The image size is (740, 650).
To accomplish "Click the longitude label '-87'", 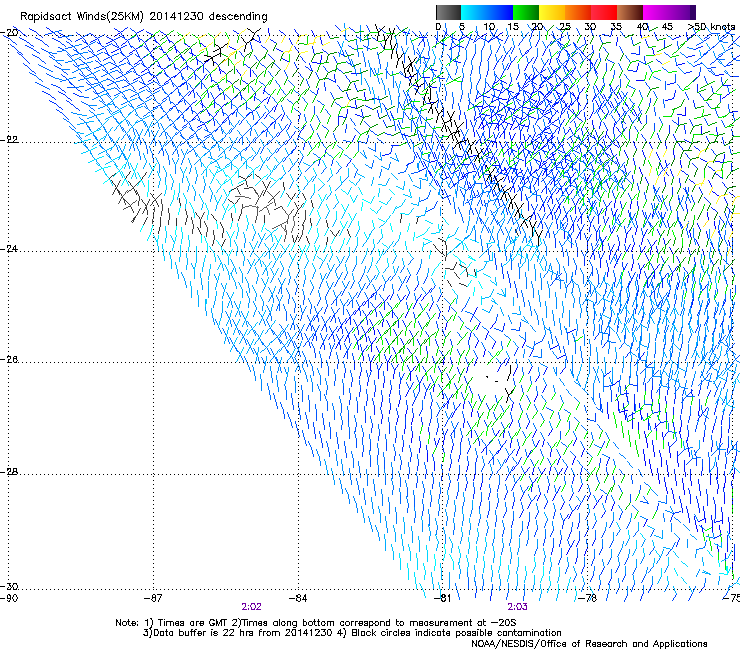I will [153, 598].
